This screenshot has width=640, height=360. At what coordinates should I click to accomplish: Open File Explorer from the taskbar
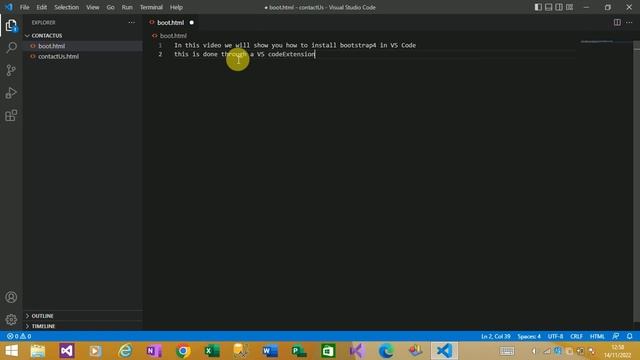[x=38, y=351]
